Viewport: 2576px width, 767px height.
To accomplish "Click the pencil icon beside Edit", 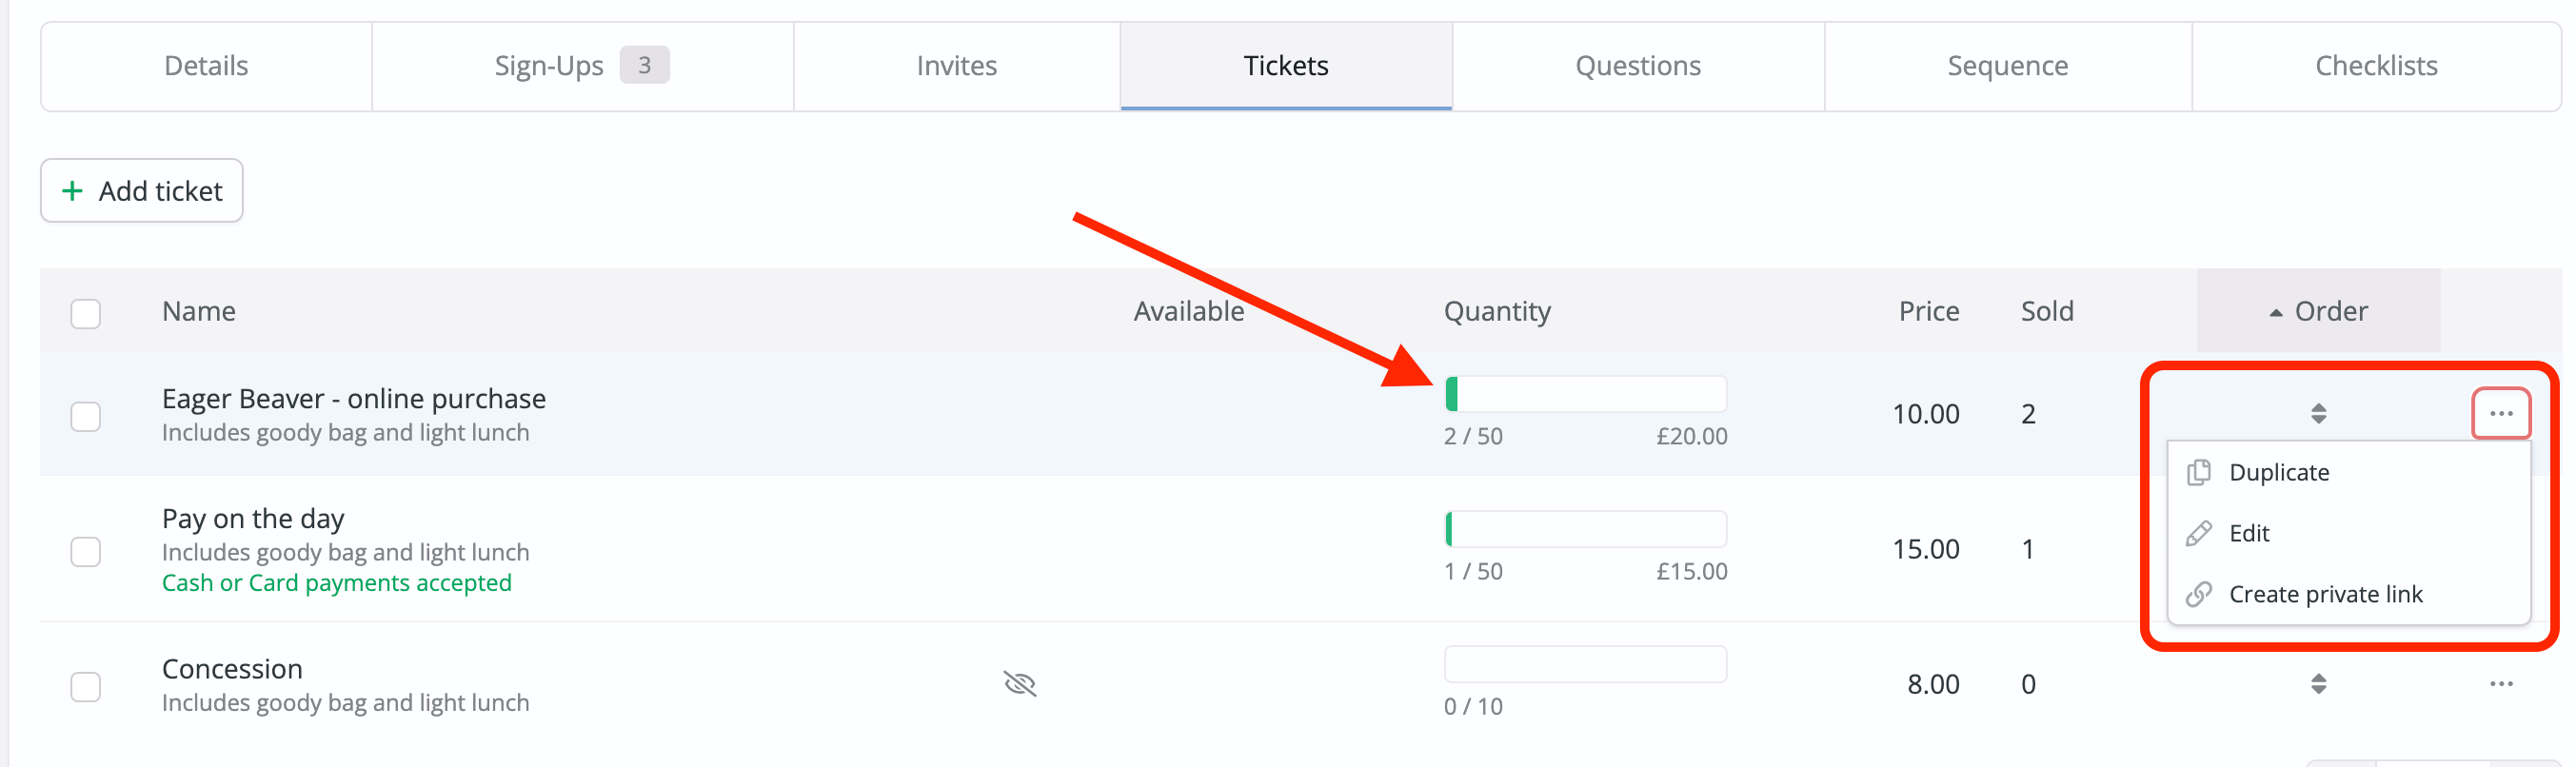I will click(x=2199, y=533).
